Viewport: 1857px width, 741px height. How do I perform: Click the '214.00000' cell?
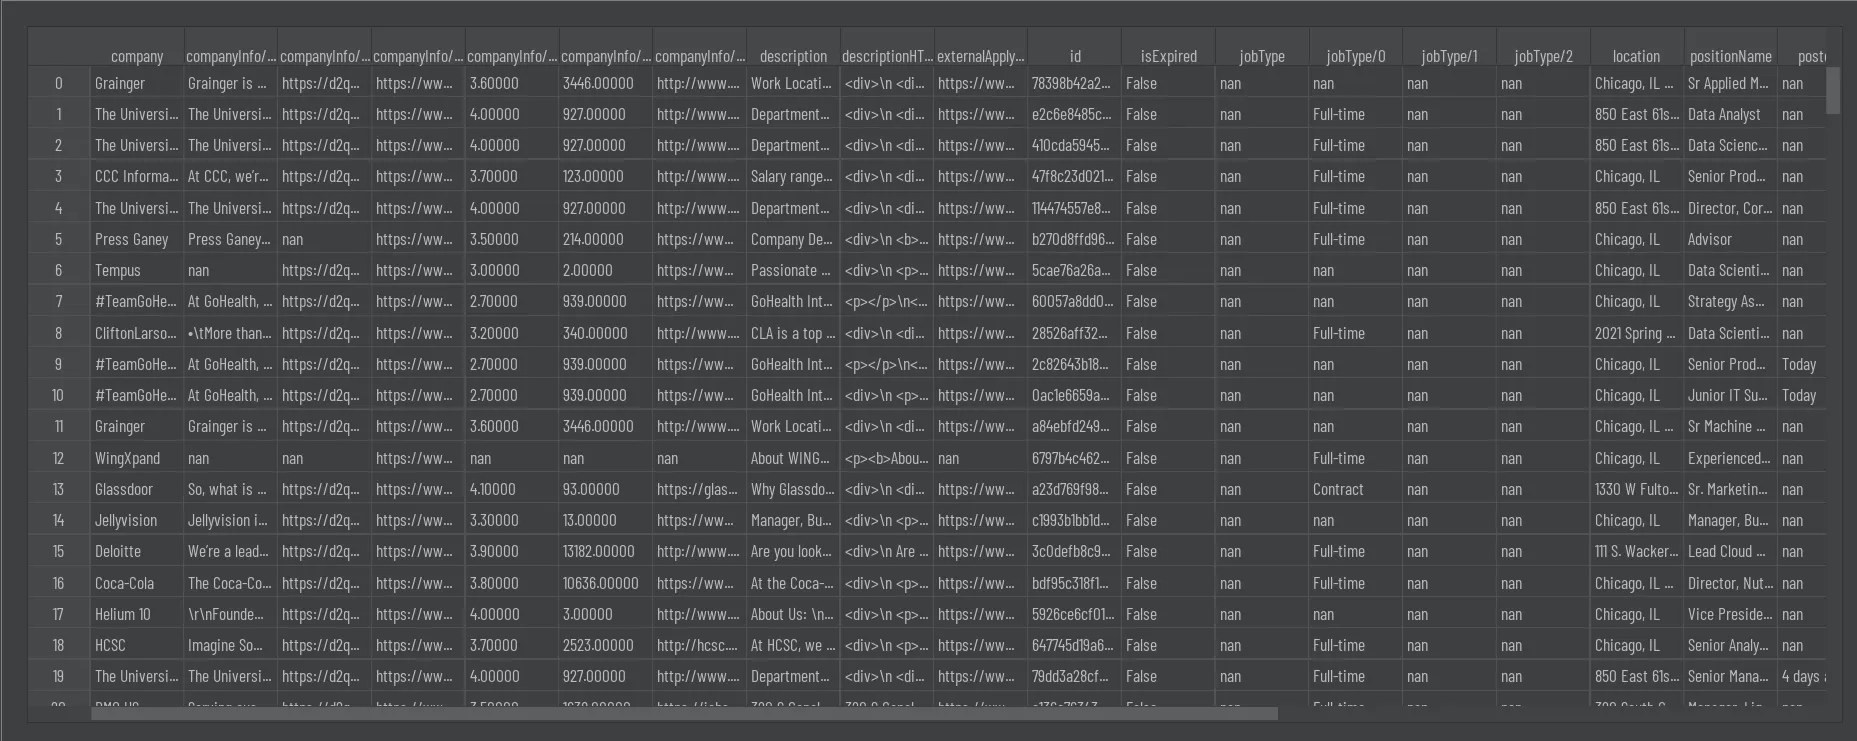point(605,239)
